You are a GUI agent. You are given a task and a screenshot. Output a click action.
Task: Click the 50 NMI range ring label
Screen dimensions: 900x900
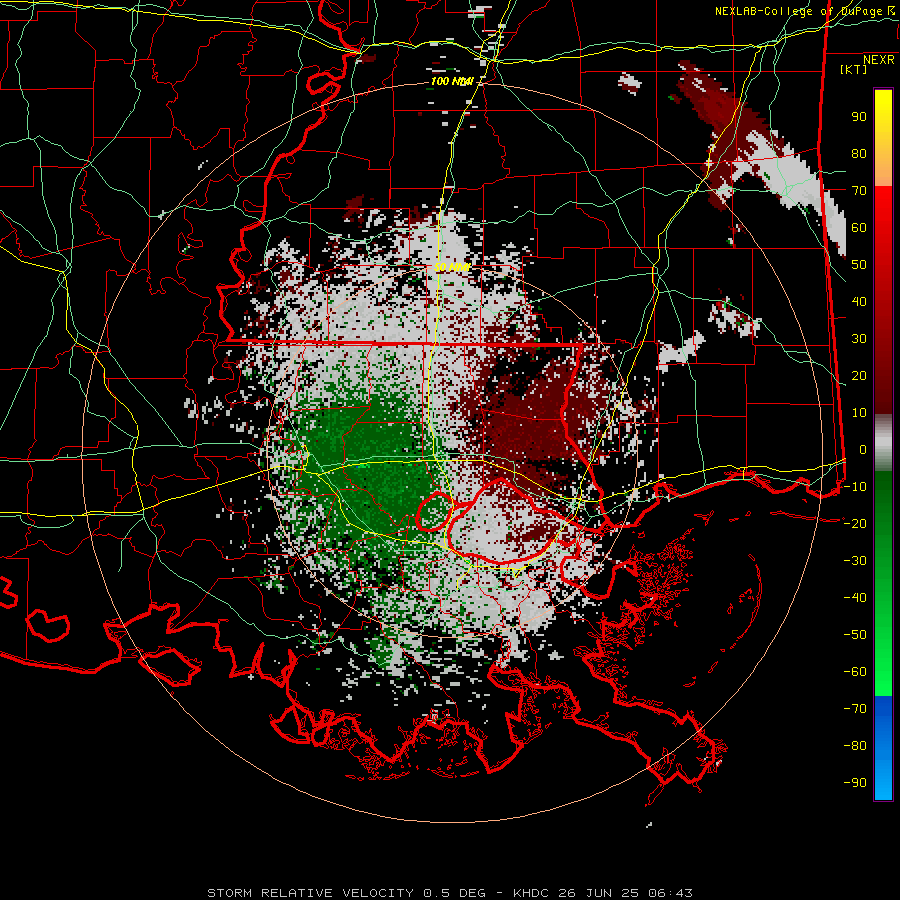[452, 267]
